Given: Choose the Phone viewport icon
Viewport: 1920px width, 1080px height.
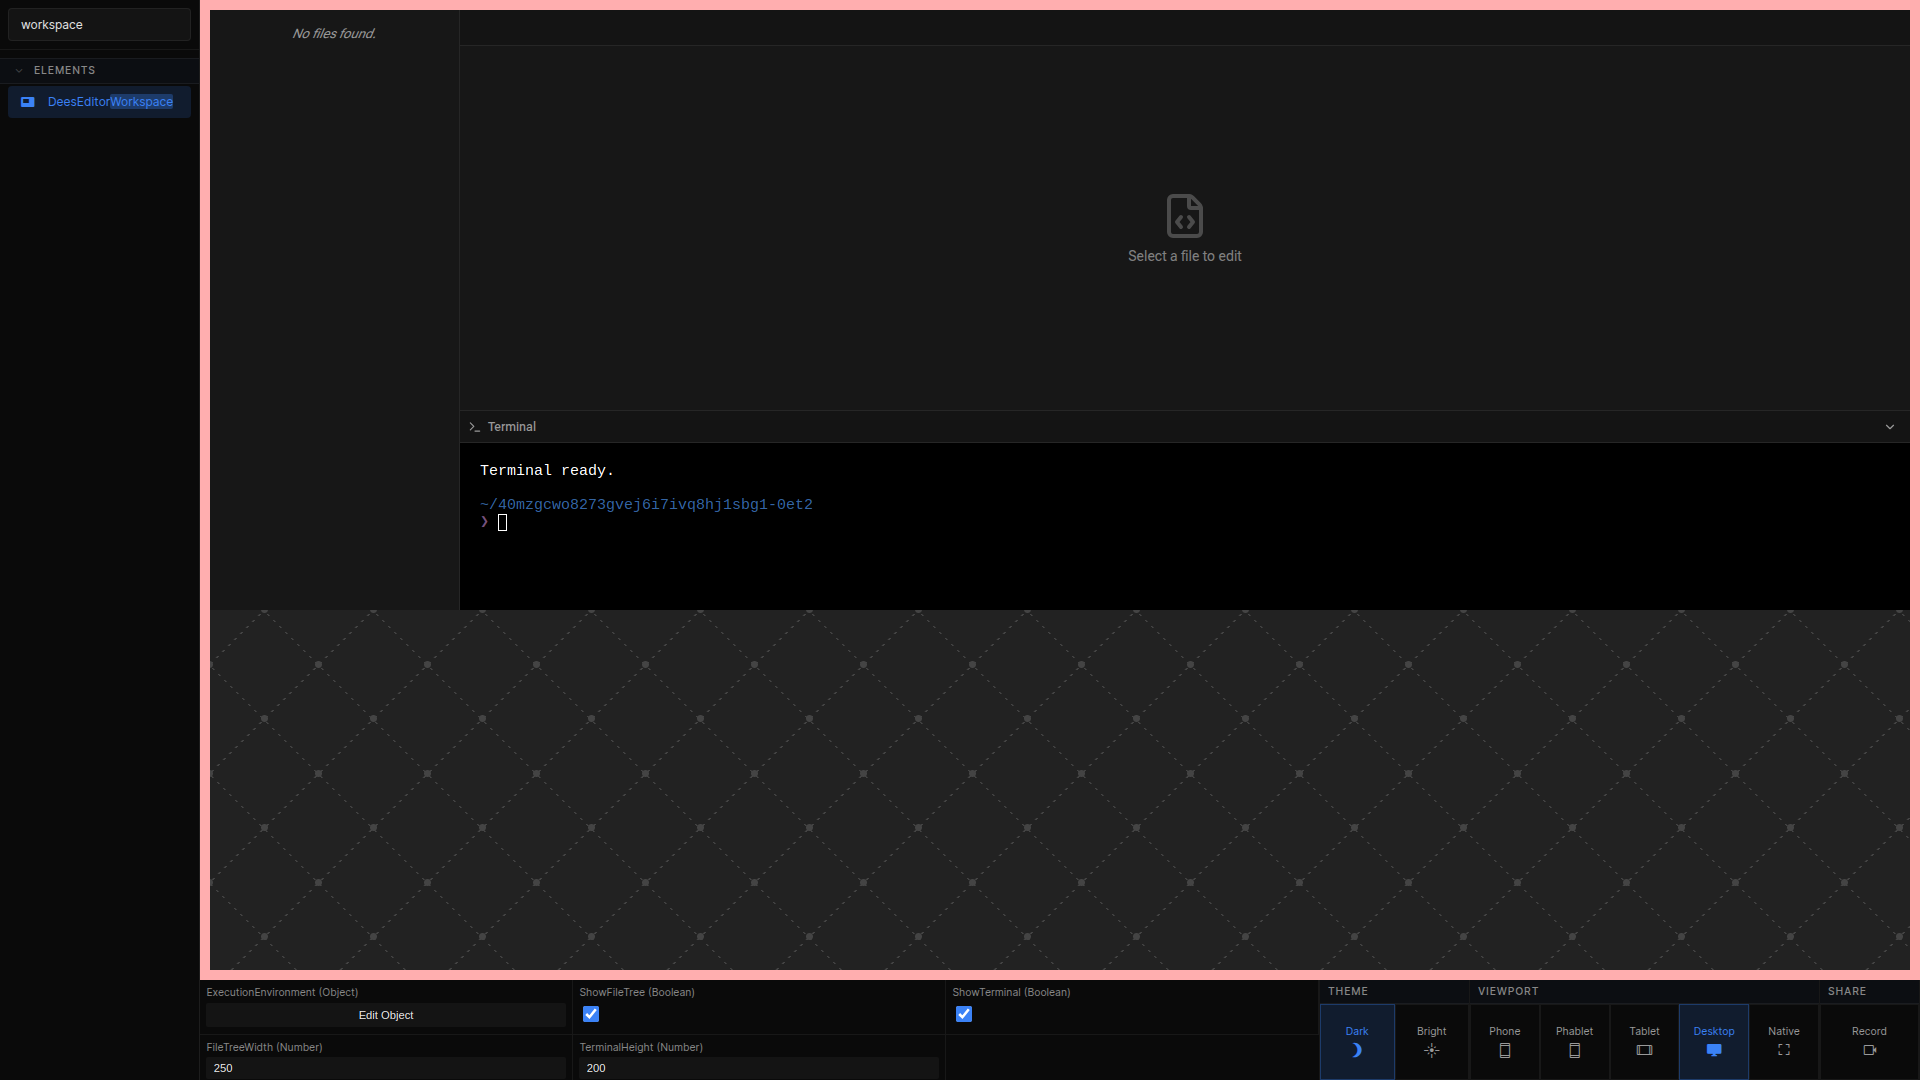Looking at the screenshot, I should (1504, 1050).
